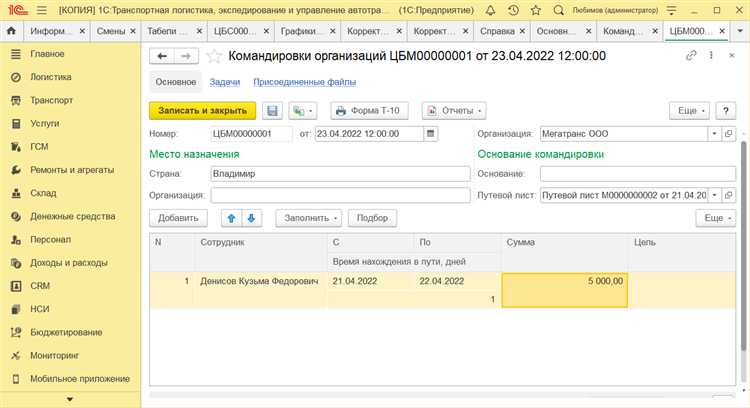Close the Информ tab
750x408 pixels.
82,31
